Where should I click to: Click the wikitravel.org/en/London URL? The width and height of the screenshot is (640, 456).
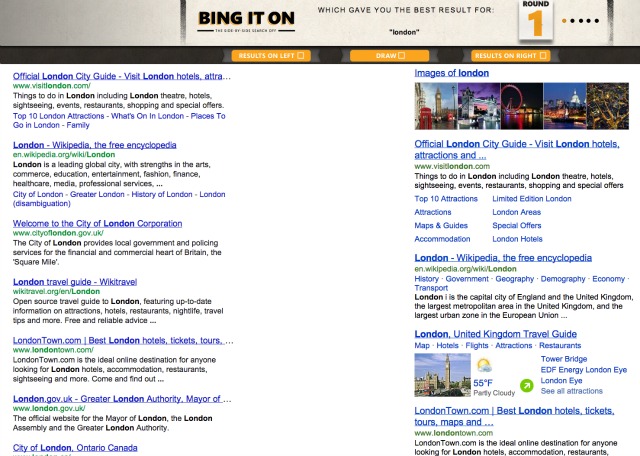point(56,291)
